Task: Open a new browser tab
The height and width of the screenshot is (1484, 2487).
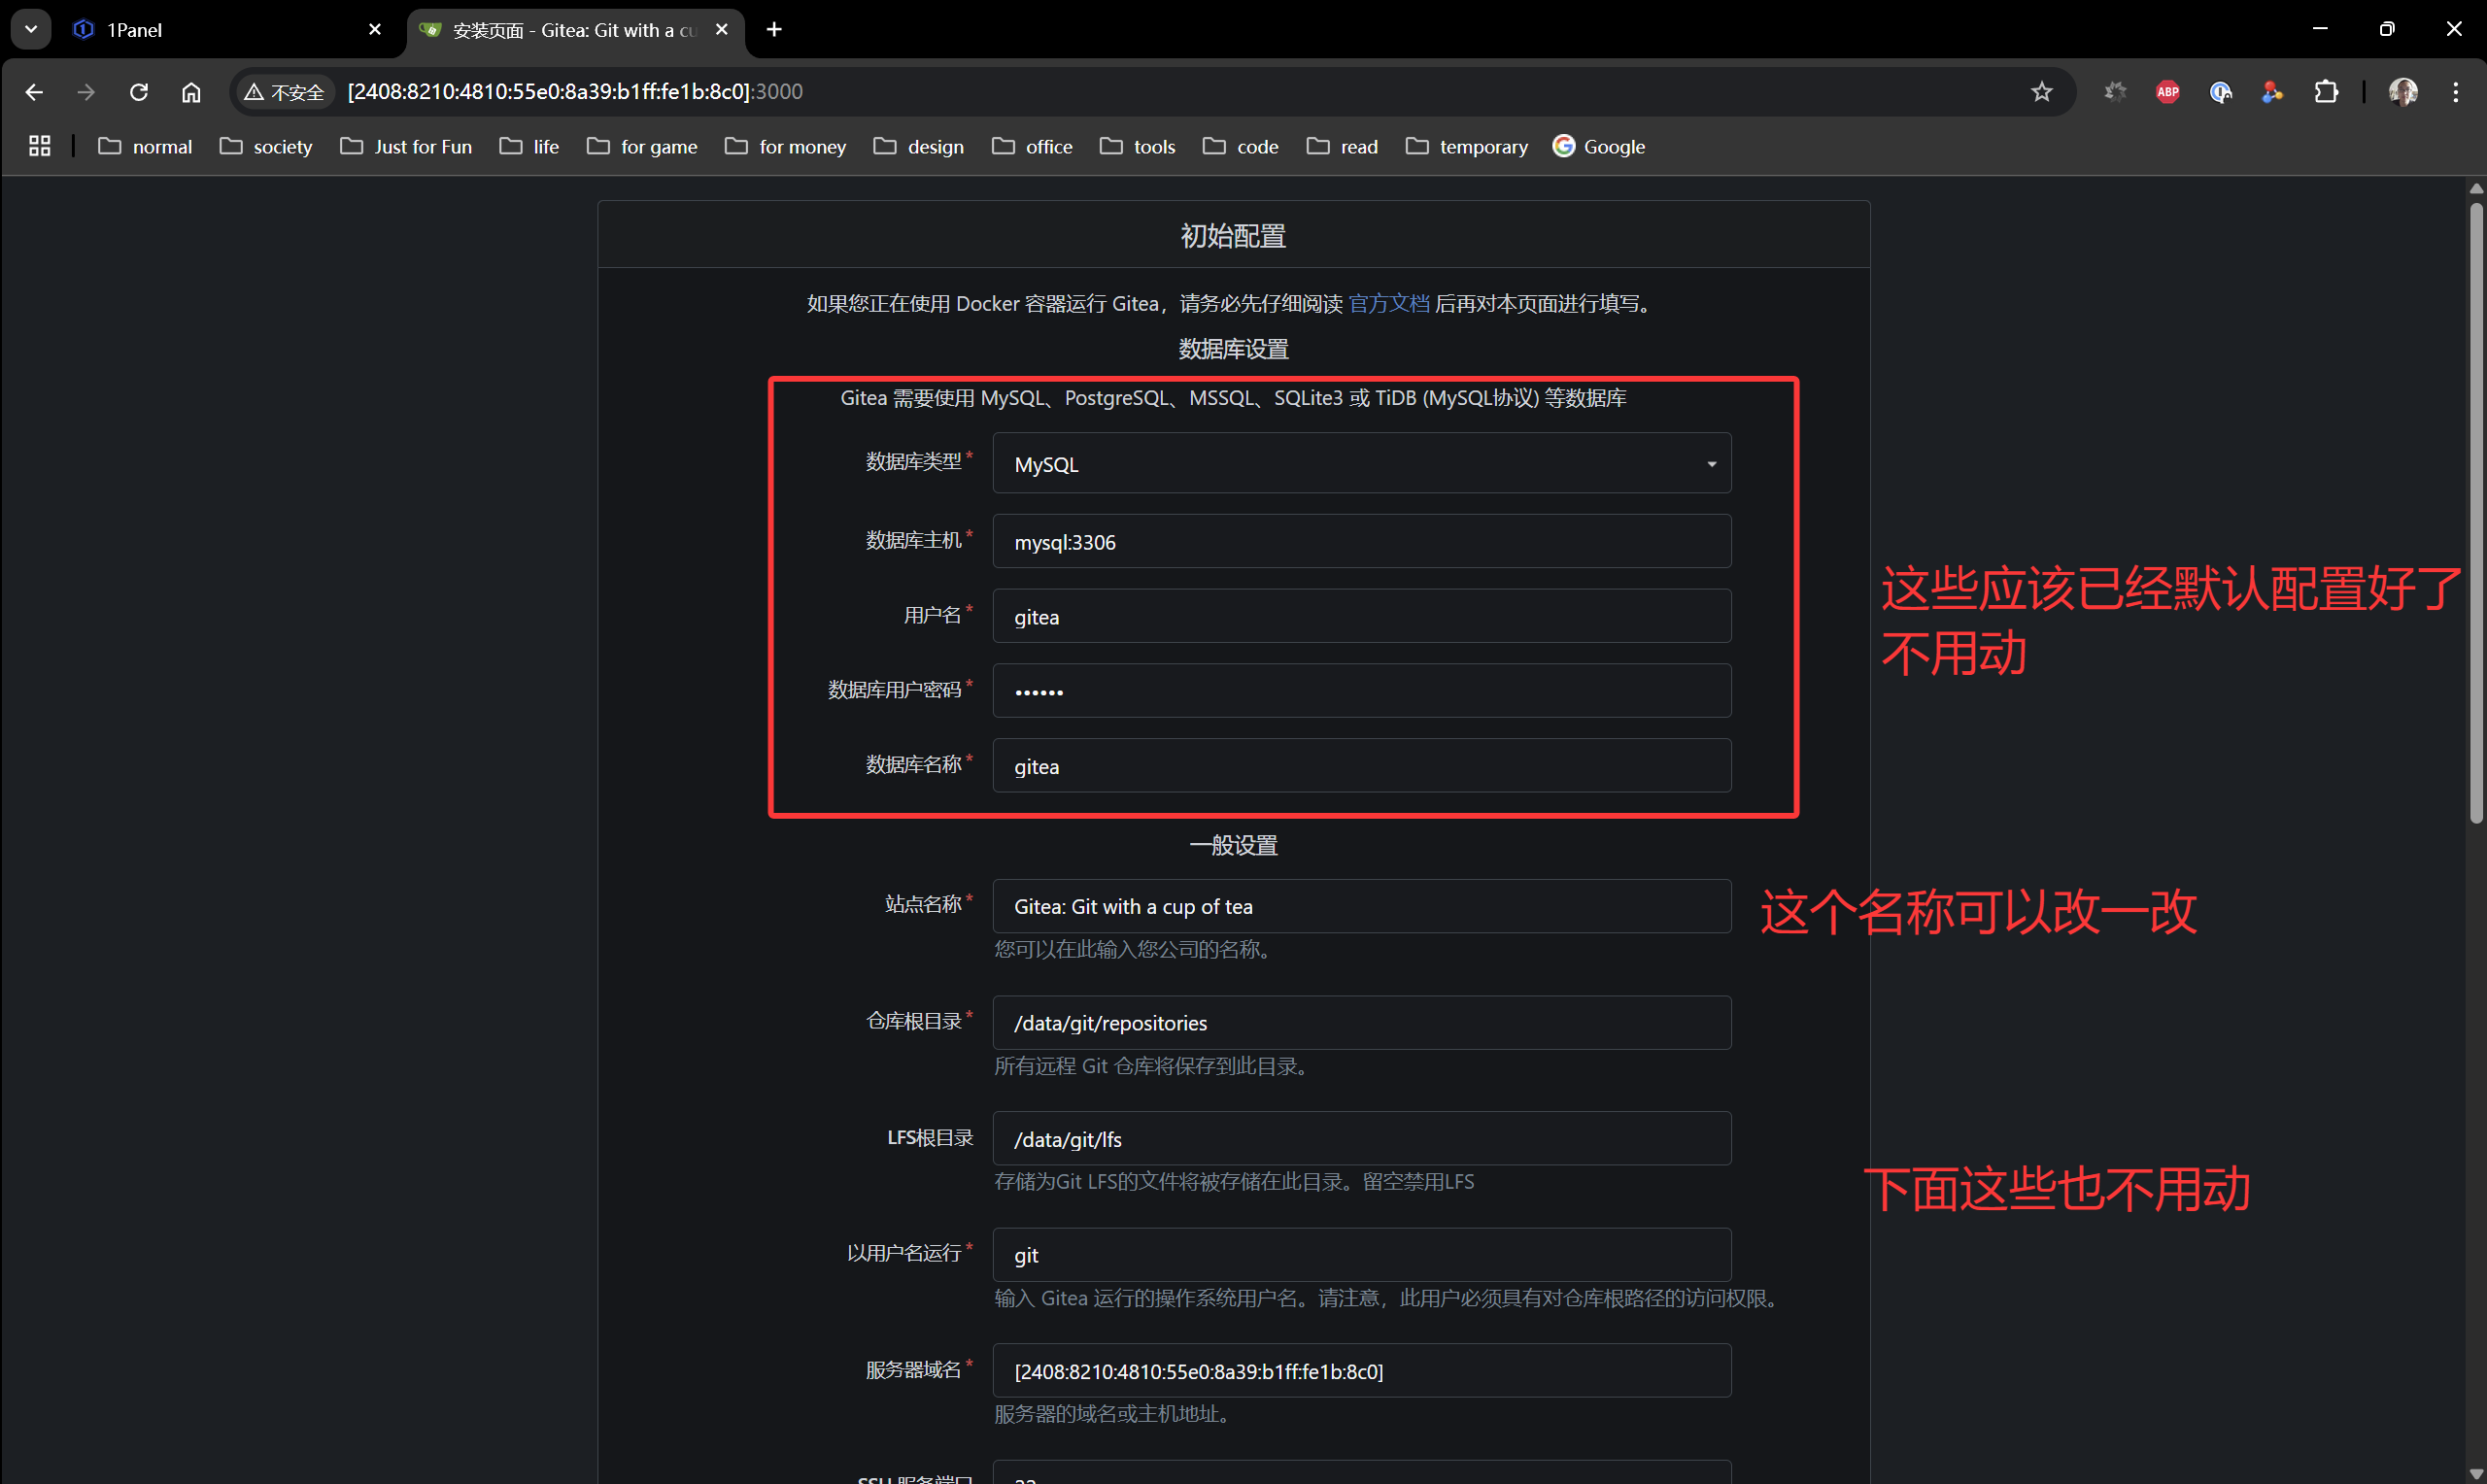Action: pos(774,30)
